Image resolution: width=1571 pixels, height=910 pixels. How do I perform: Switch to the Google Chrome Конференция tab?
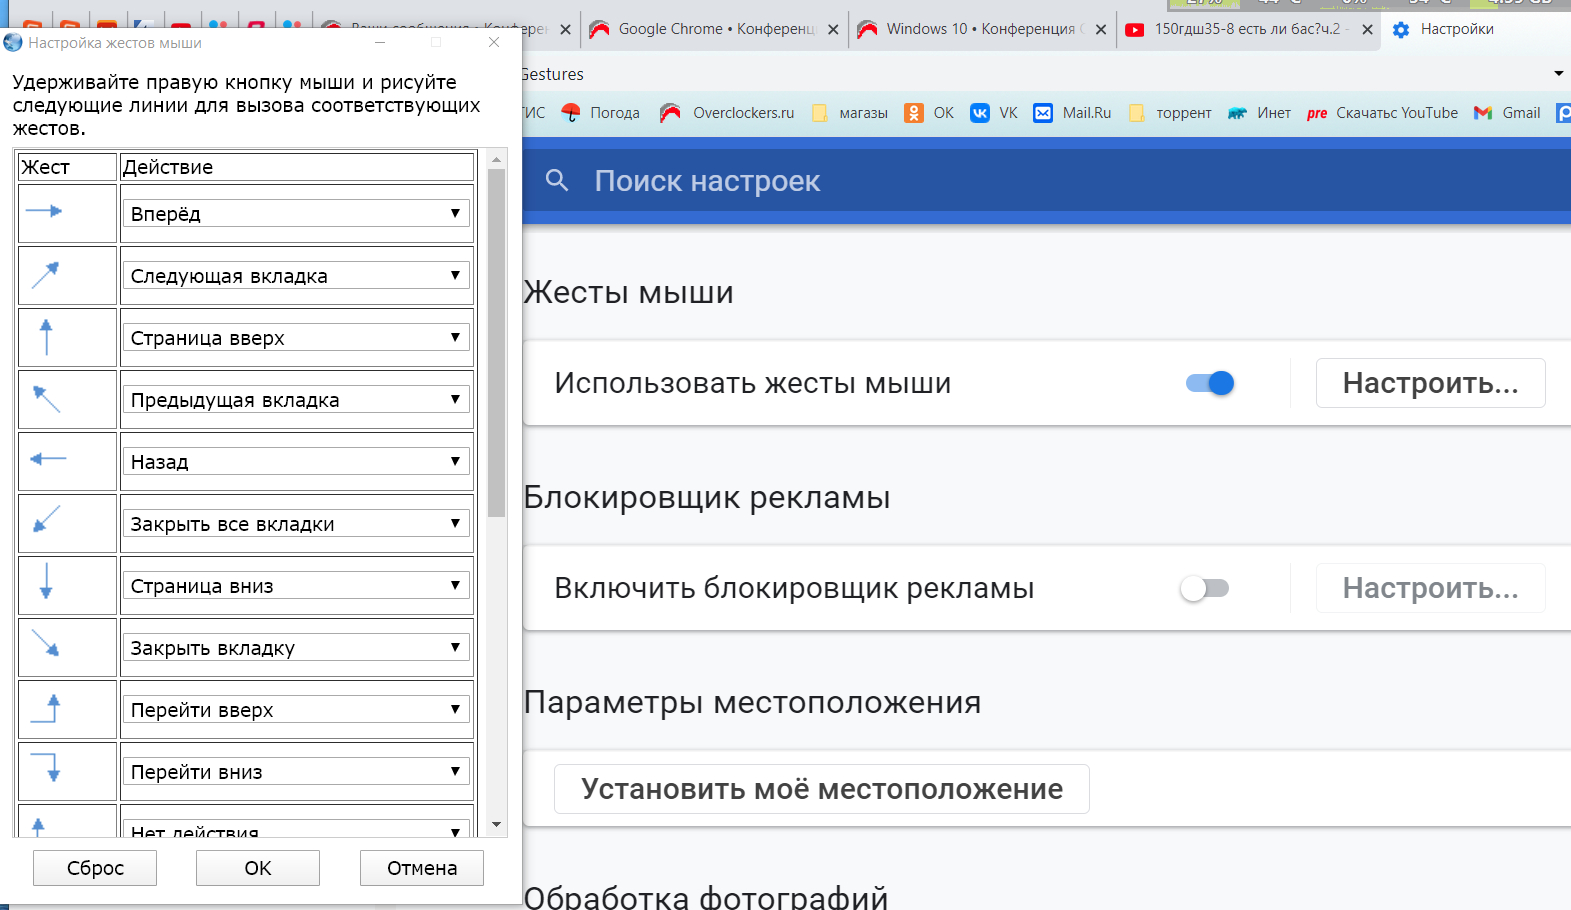pos(710,29)
